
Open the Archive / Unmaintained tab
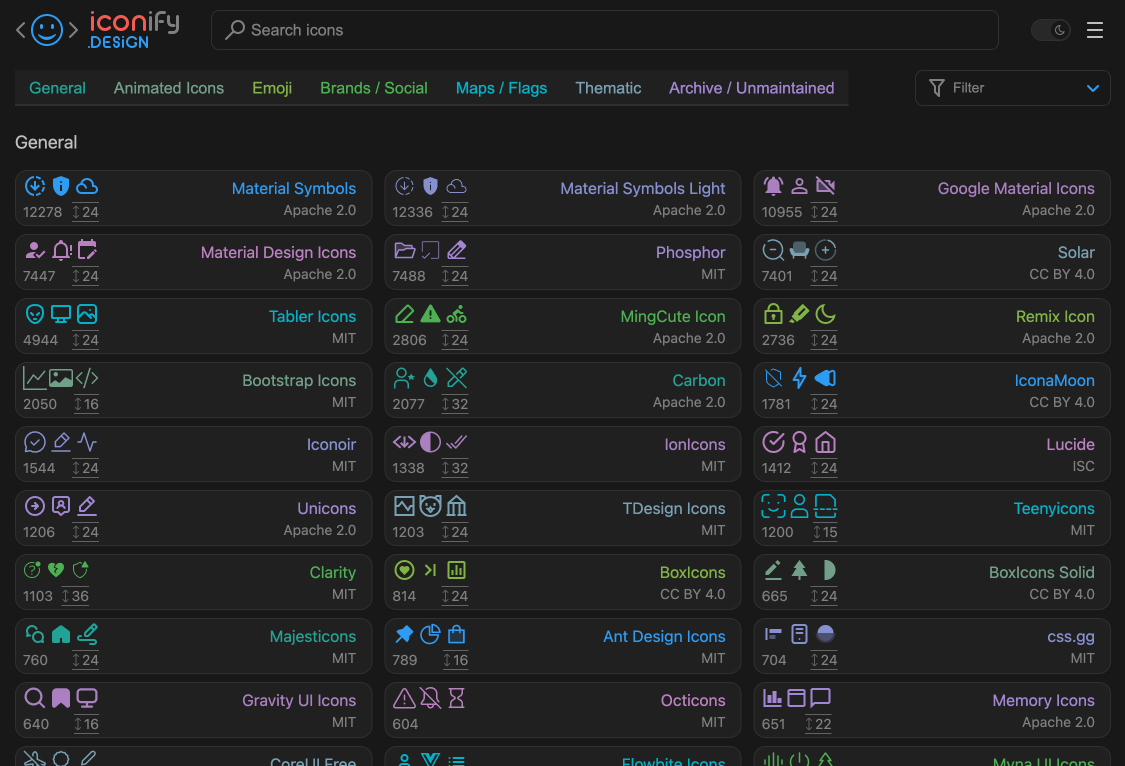(x=751, y=88)
